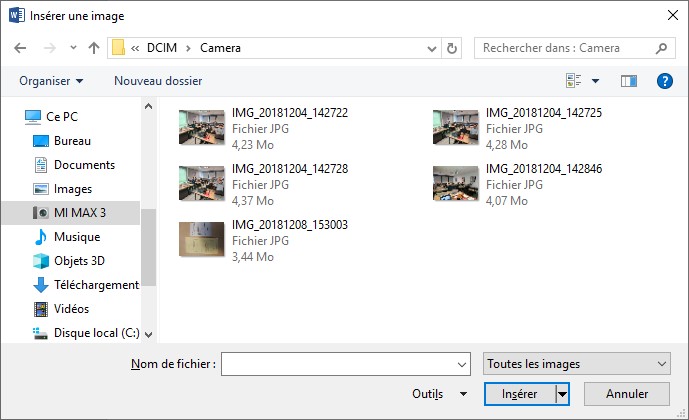Select MI MAX 3 device in sidebar

click(79, 213)
